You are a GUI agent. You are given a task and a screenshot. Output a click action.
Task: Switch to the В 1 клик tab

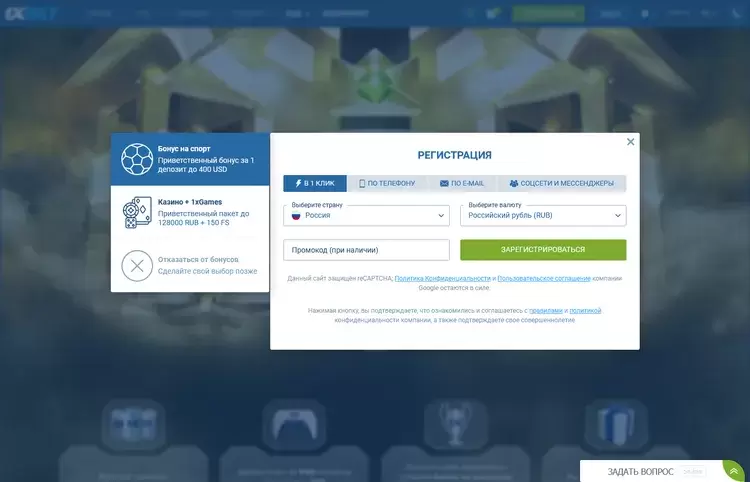tap(315, 184)
